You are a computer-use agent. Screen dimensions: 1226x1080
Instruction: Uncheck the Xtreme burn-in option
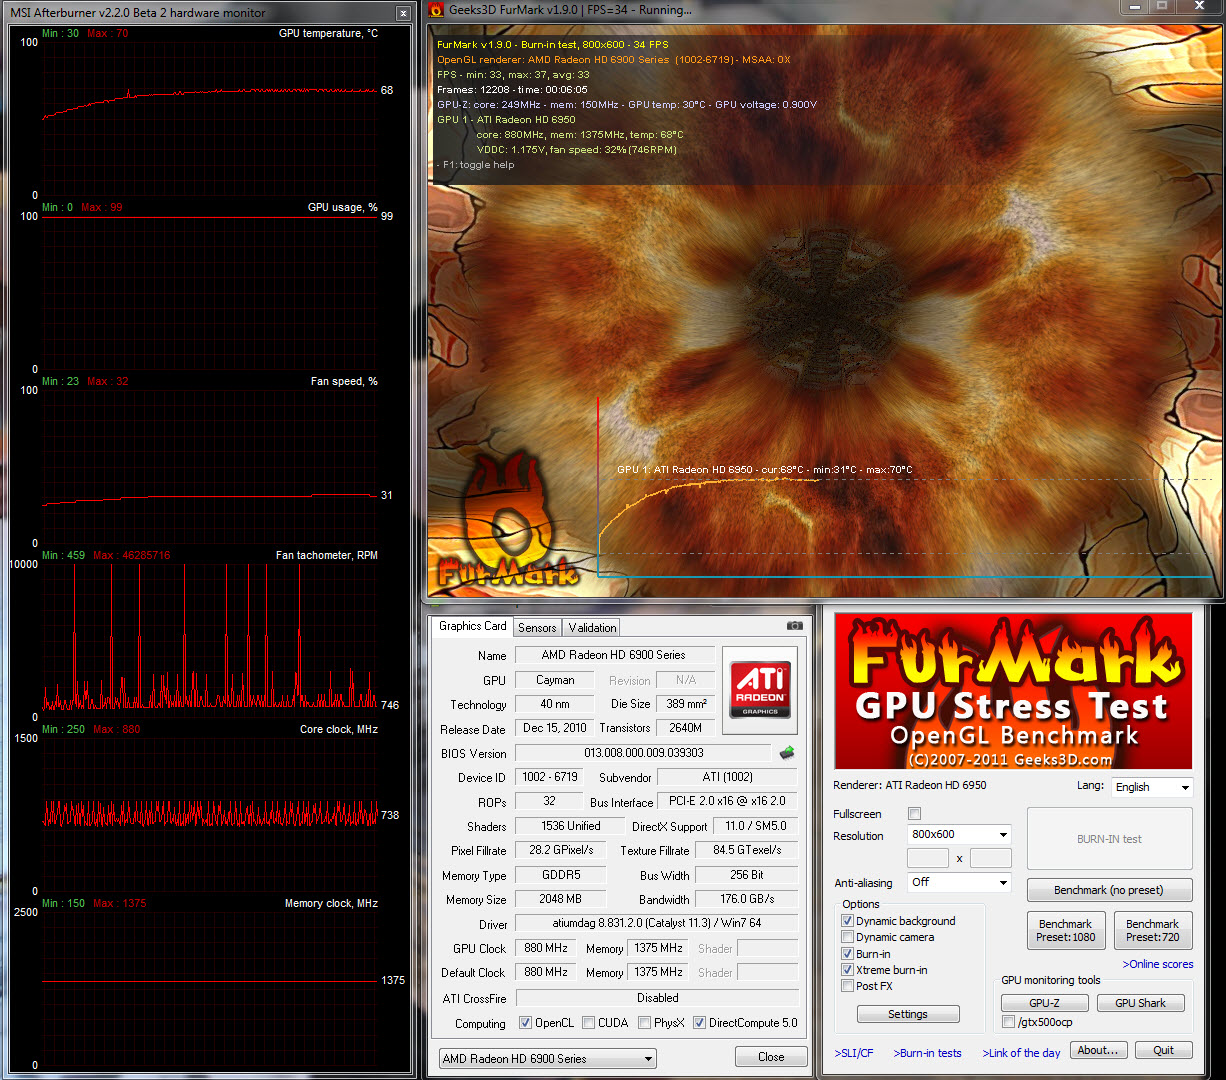click(x=847, y=970)
